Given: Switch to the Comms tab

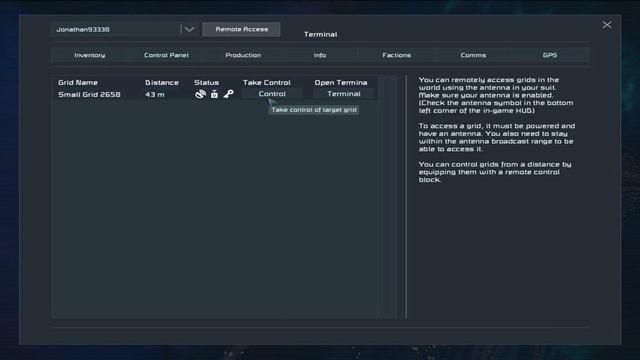Looking at the screenshot, I should tap(473, 55).
